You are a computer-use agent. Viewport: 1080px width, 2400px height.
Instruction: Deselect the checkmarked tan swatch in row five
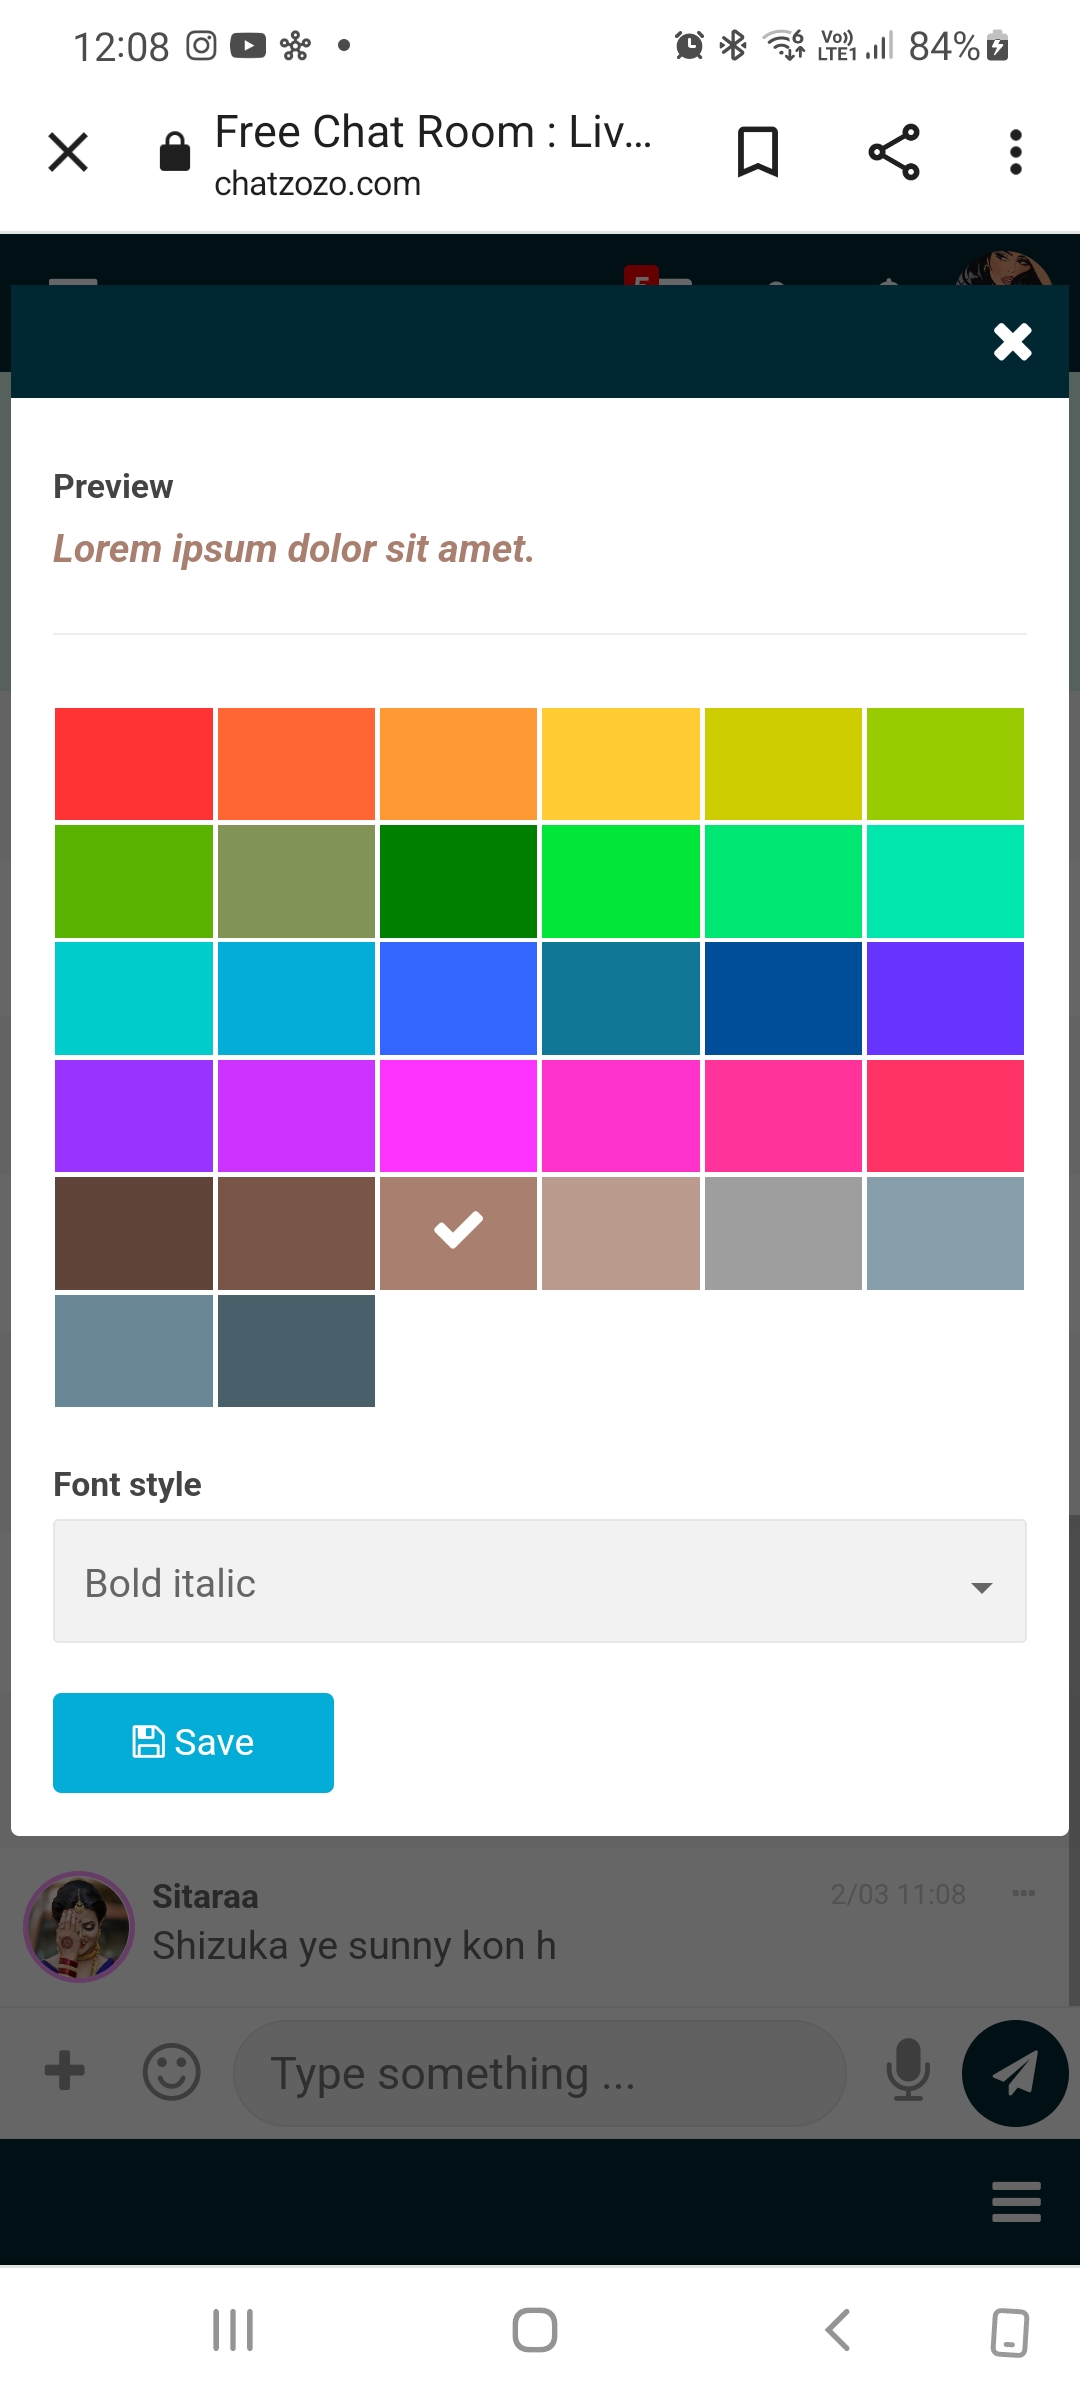pos(458,1233)
